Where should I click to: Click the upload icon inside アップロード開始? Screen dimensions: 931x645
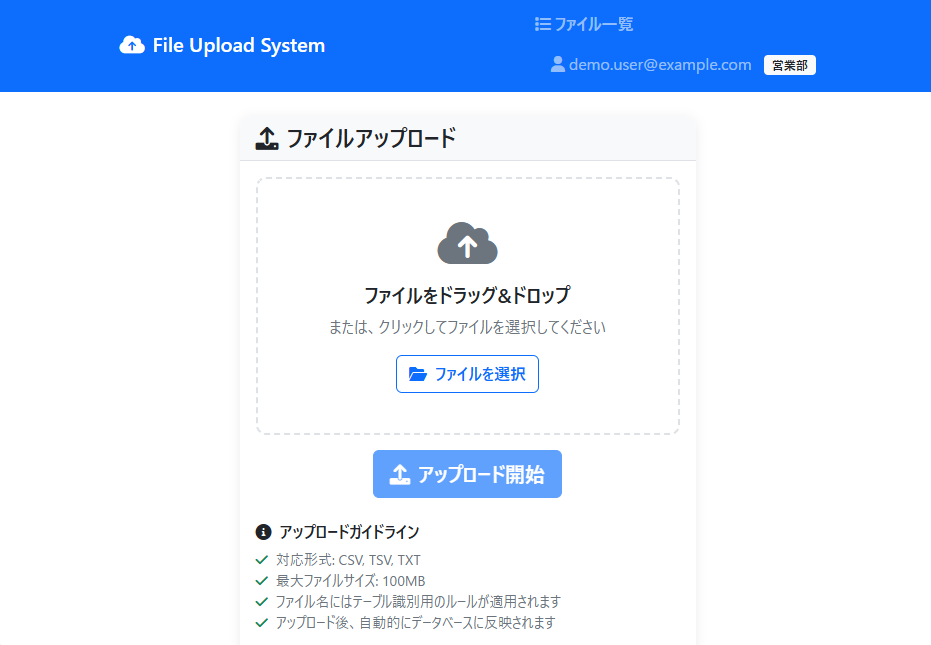(x=400, y=474)
